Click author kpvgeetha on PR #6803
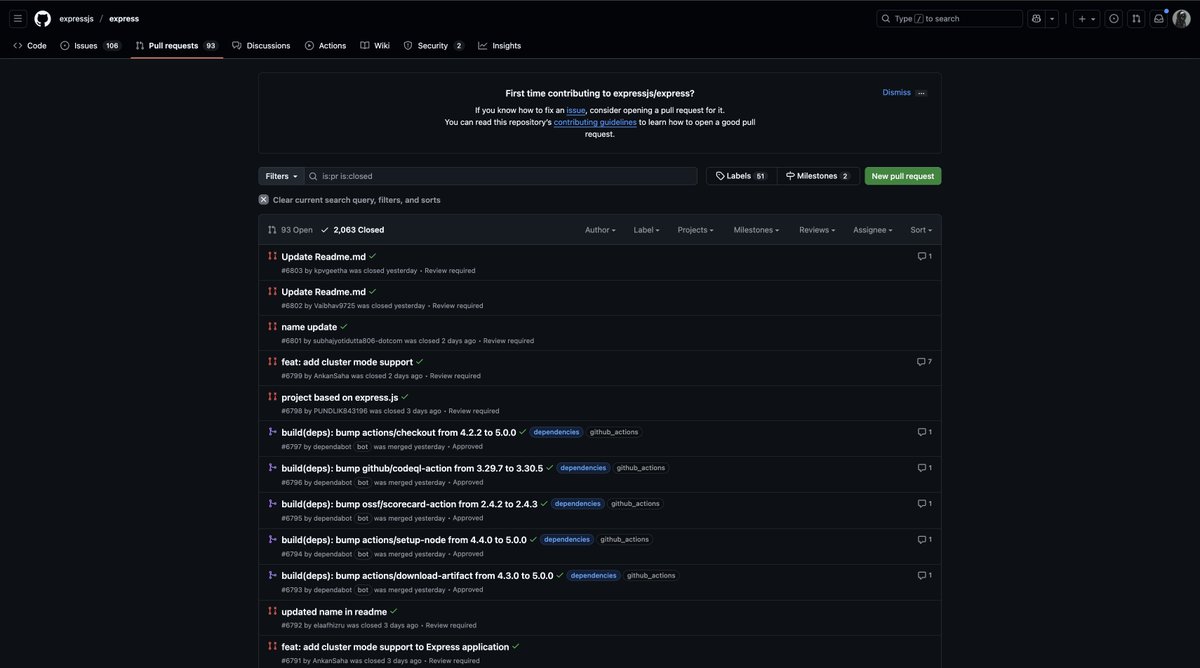 coord(331,271)
